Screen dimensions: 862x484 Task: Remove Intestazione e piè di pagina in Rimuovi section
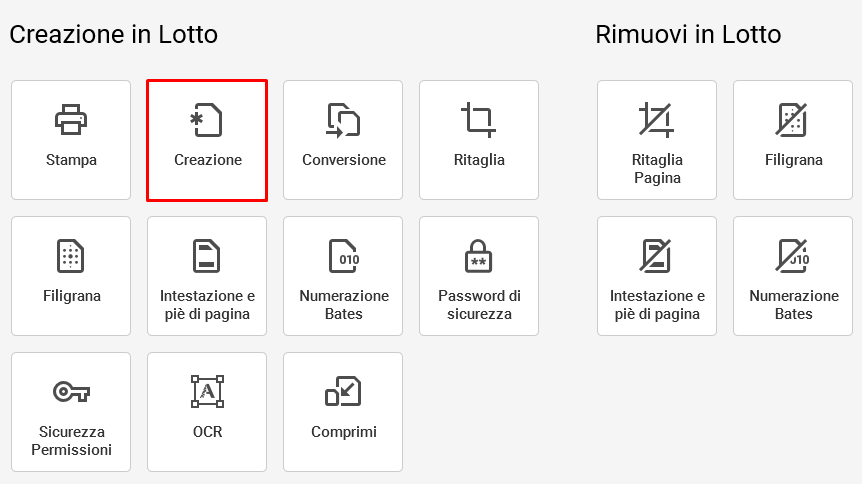(657, 276)
